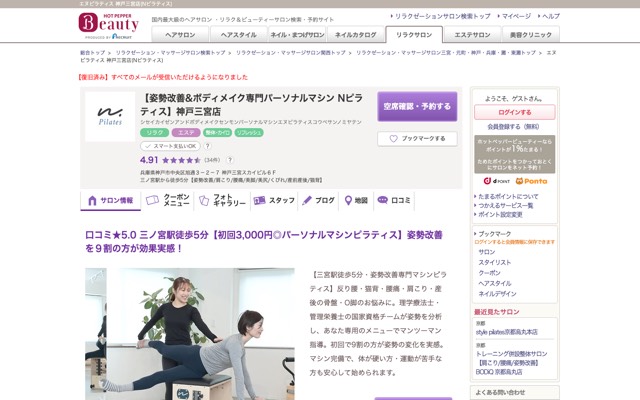Click the 4.91 rating score
The width and height of the screenshot is (640, 400).
click(149, 160)
